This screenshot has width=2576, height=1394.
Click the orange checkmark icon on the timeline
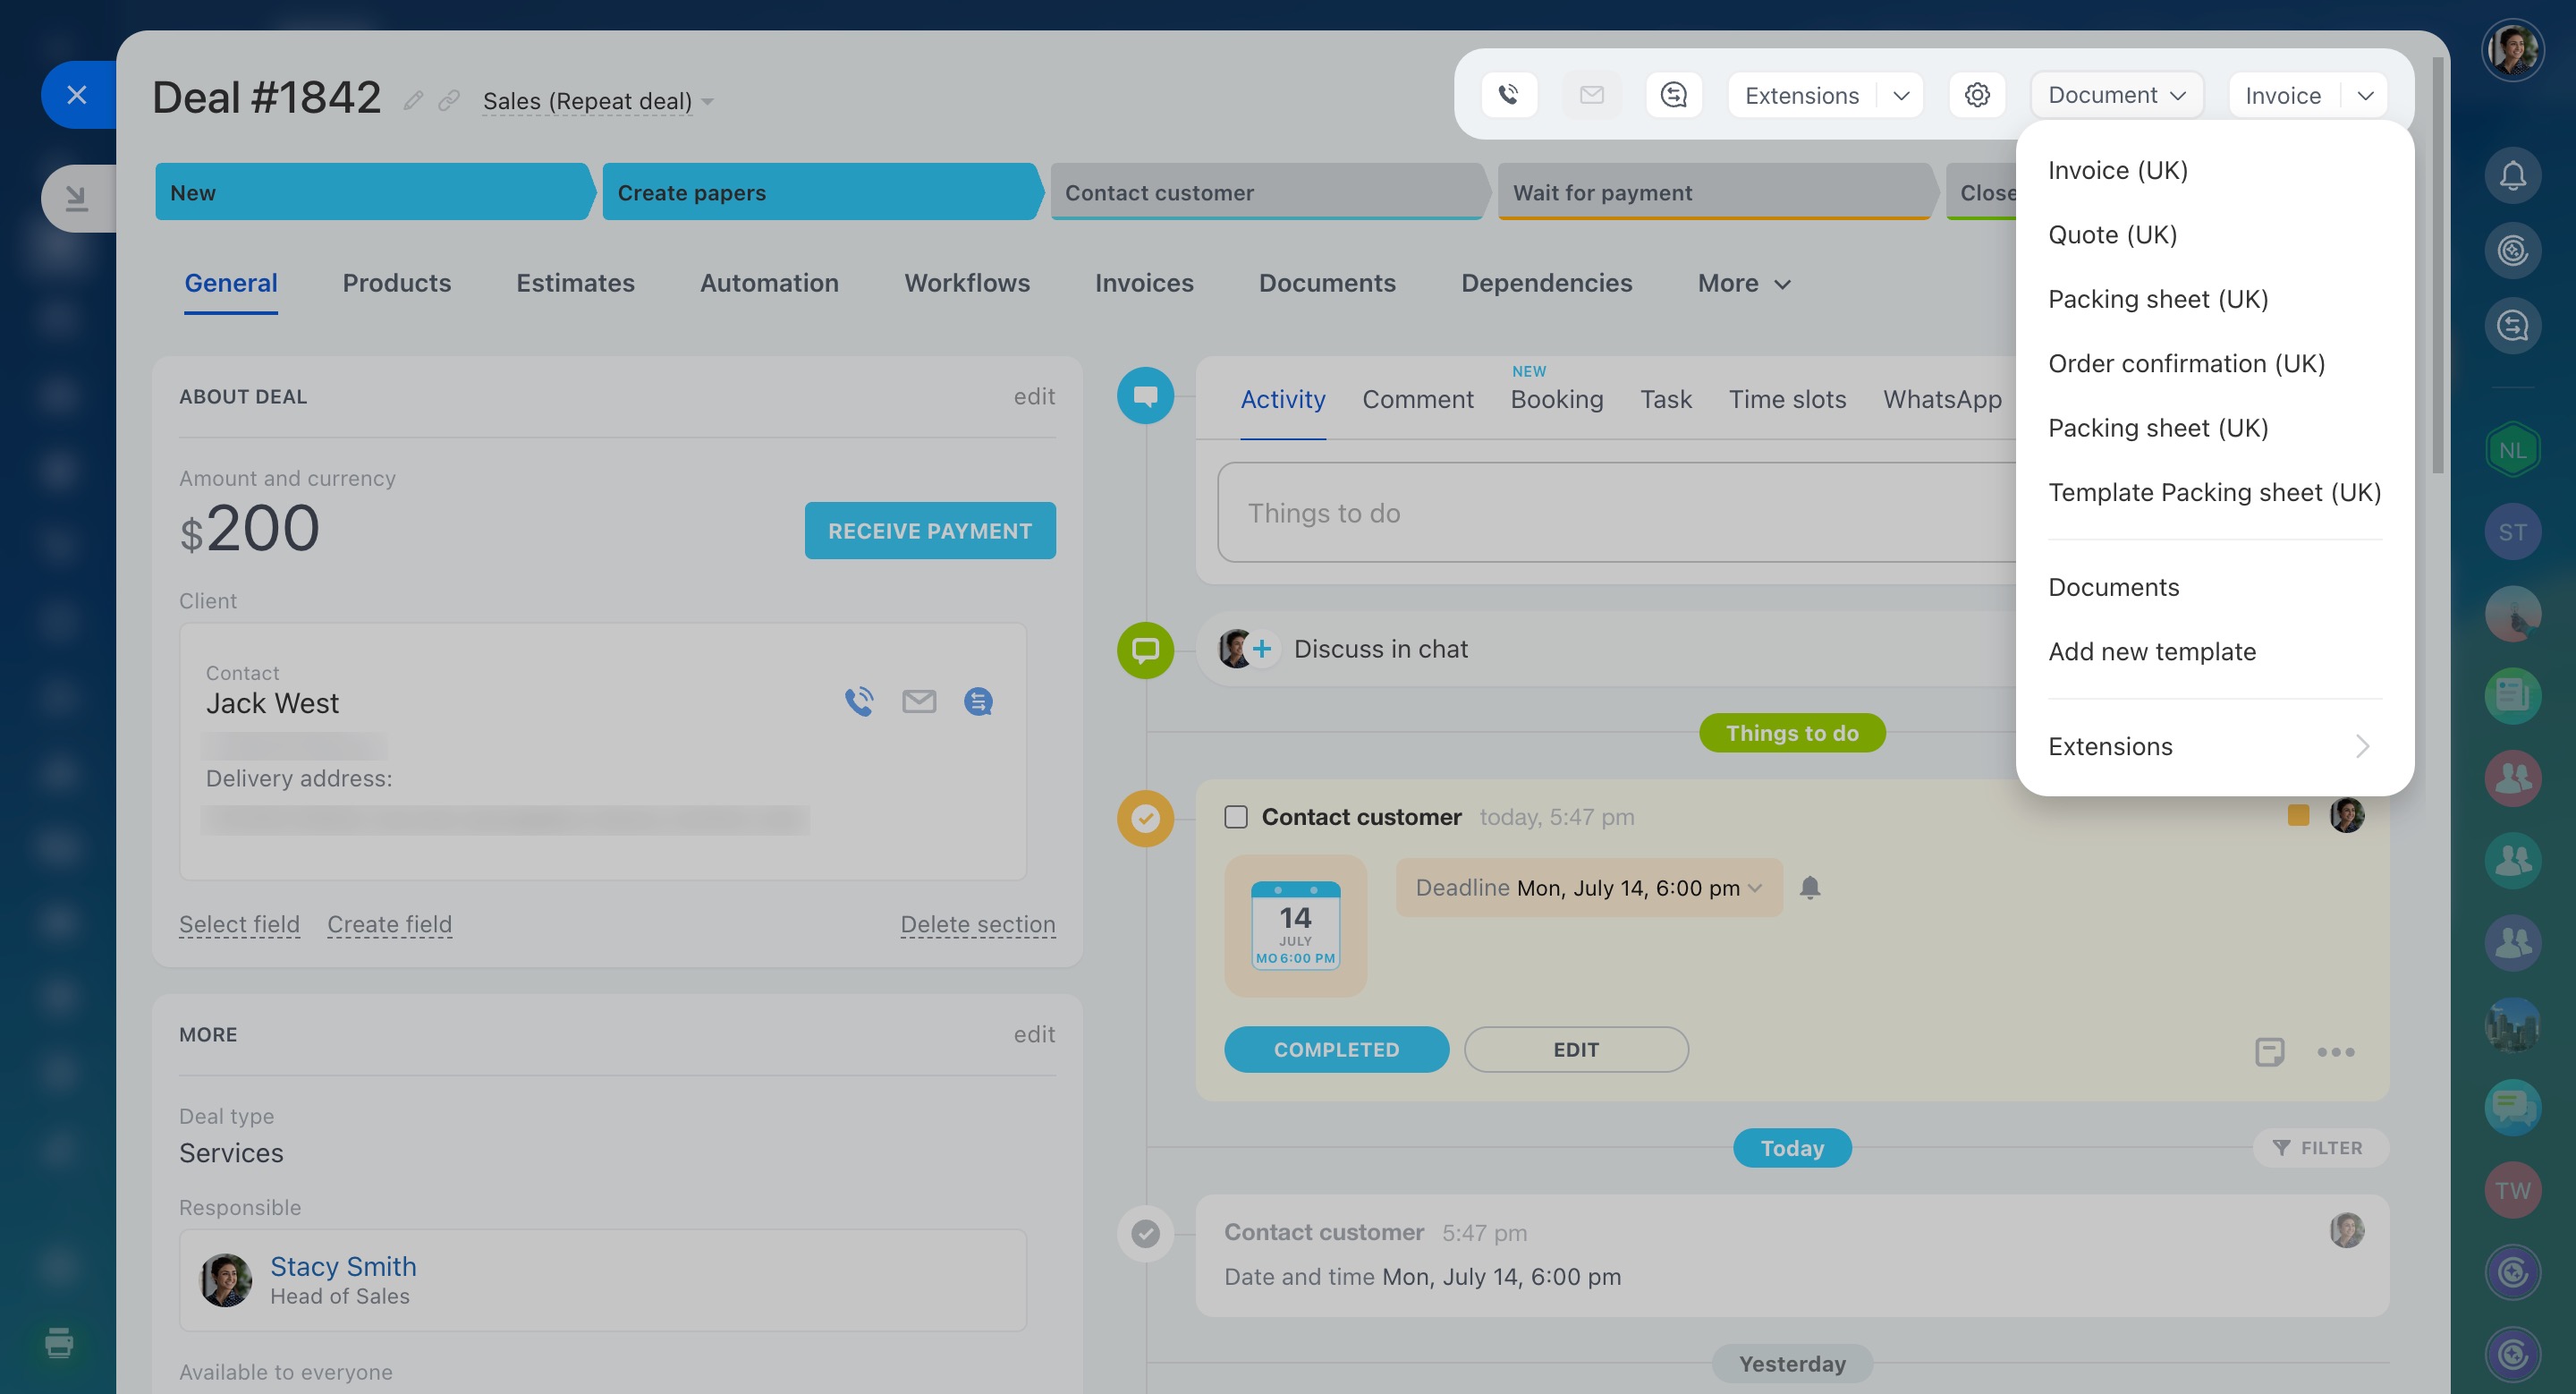click(1145, 818)
